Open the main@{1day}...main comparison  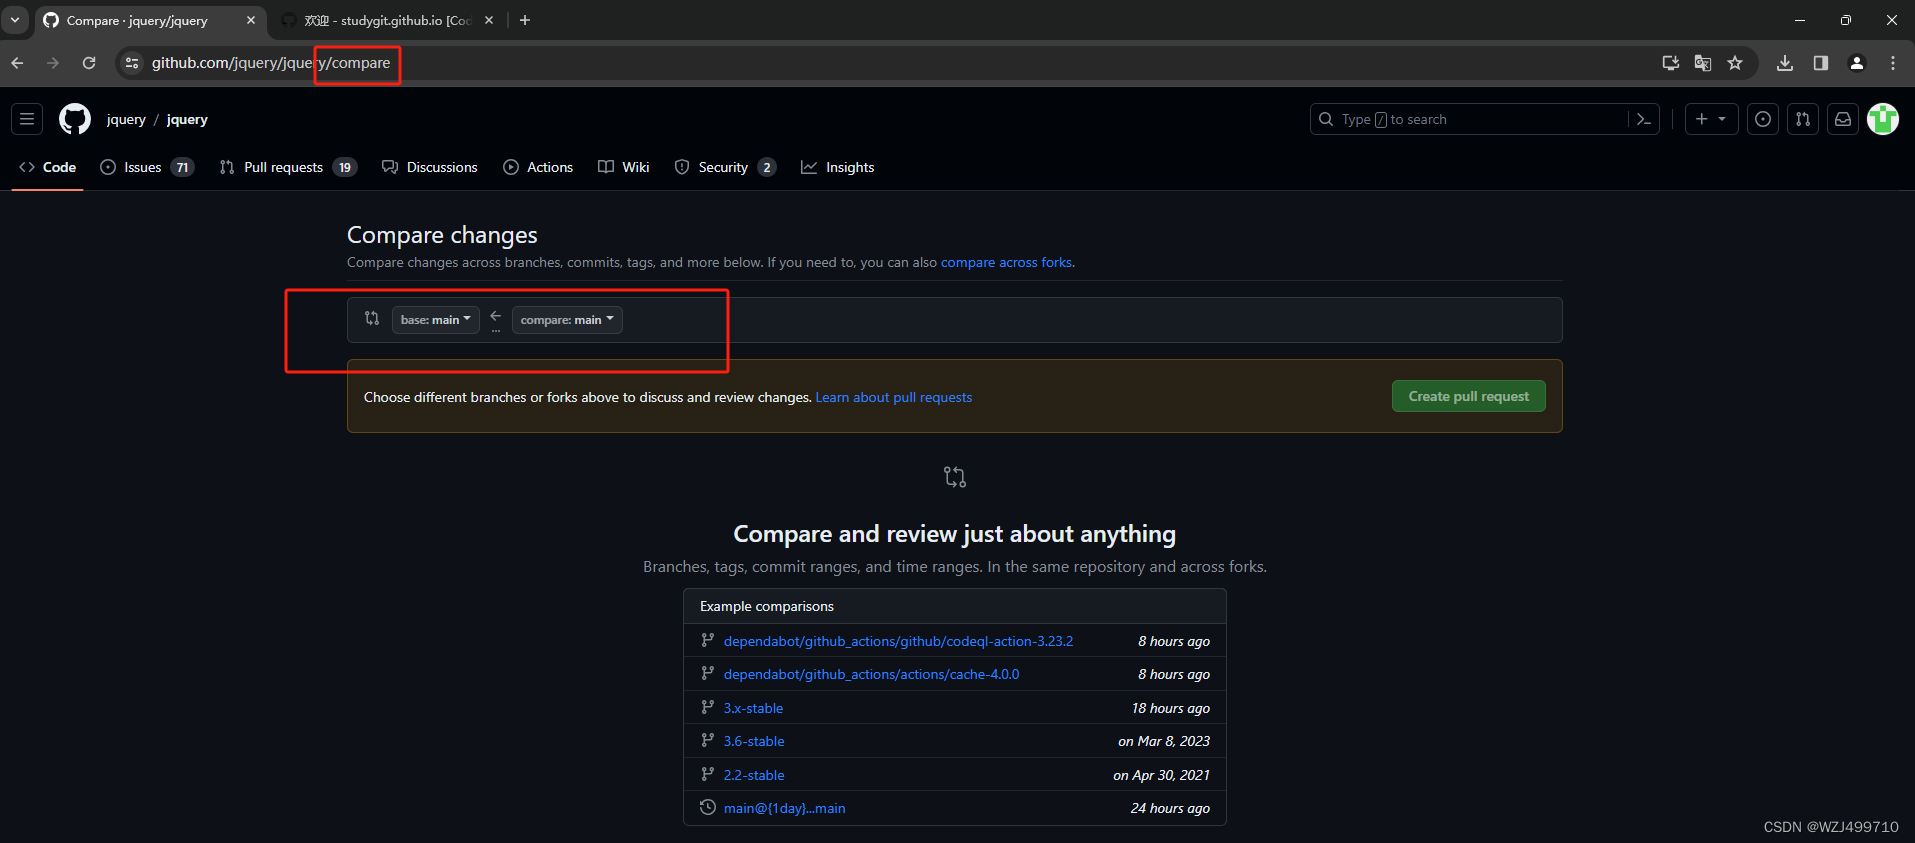pos(784,809)
